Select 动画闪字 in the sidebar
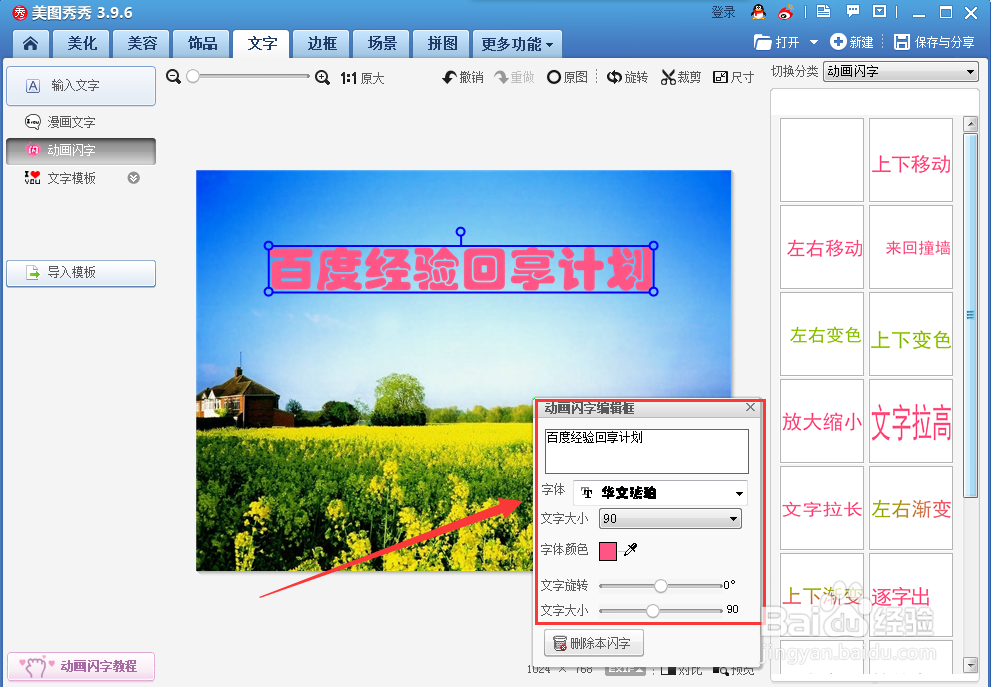Viewport: 991px width, 687px height. pos(81,150)
